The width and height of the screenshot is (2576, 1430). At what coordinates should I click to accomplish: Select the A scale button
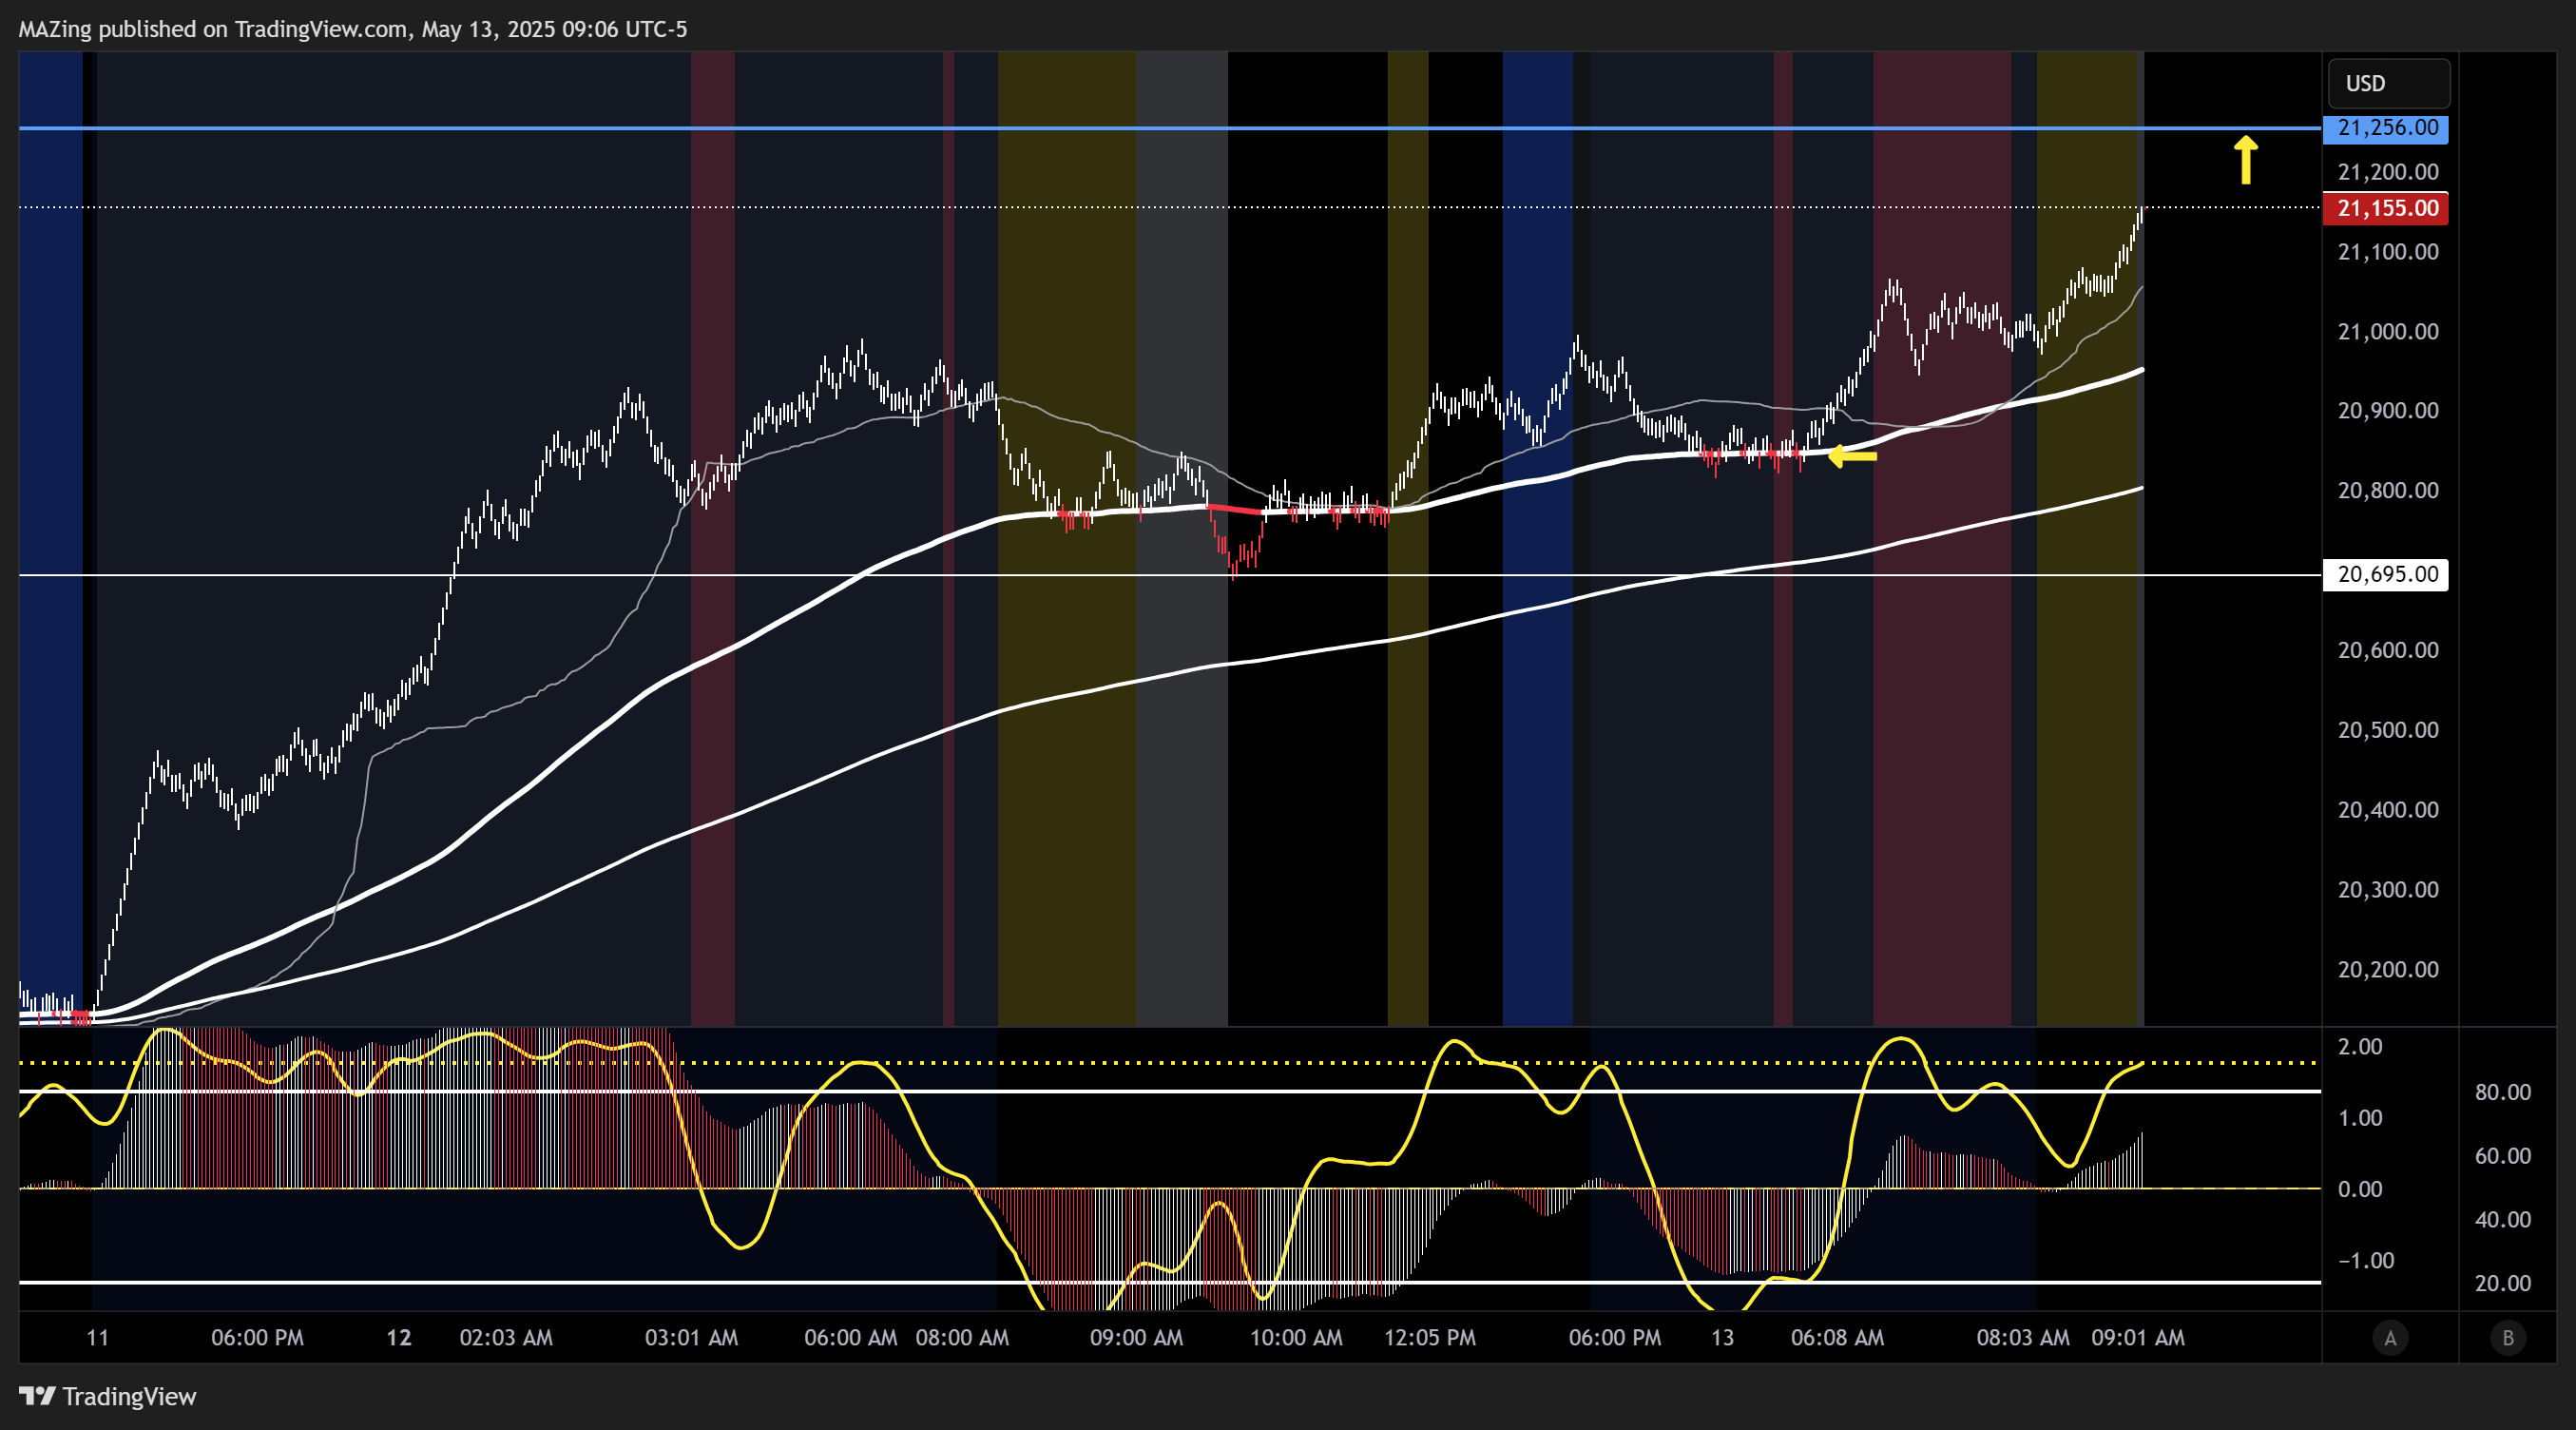[2390, 1338]
